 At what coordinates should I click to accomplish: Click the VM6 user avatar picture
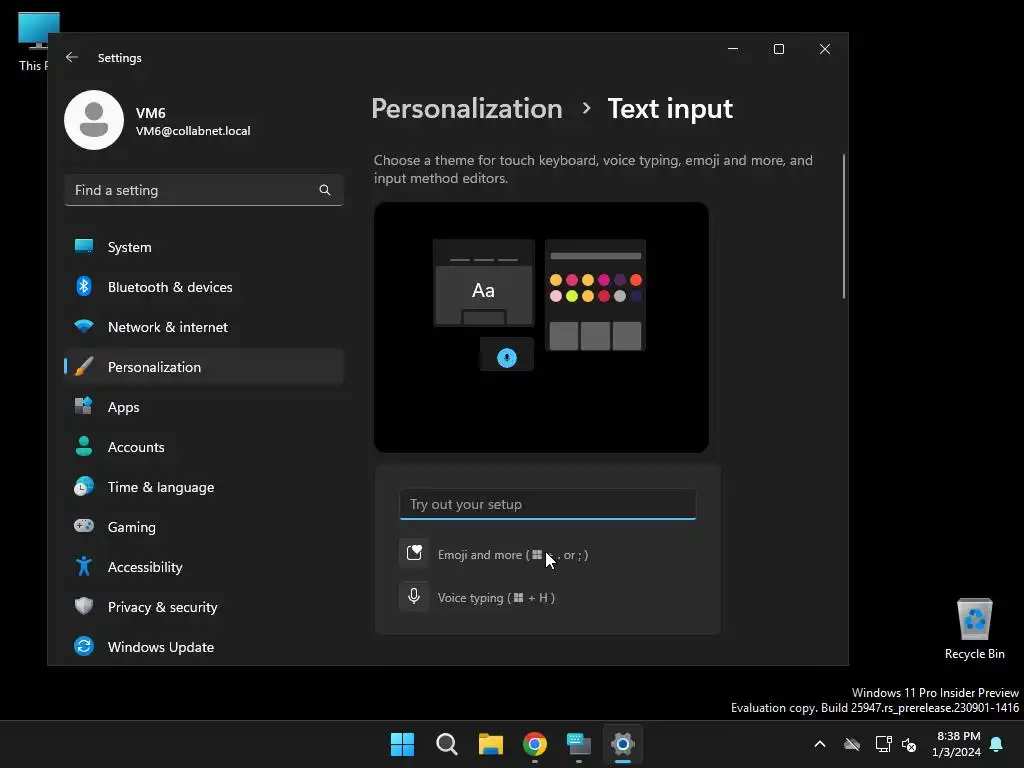coord(94,120)
